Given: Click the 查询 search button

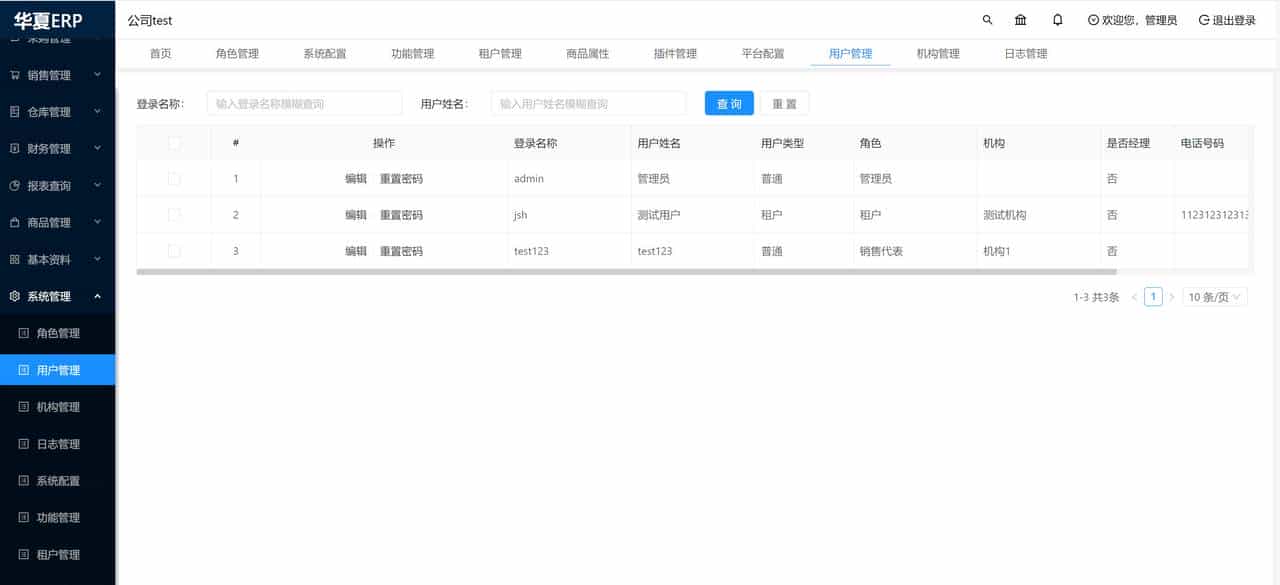Looking at the screenshot, I should coord(728,102).
